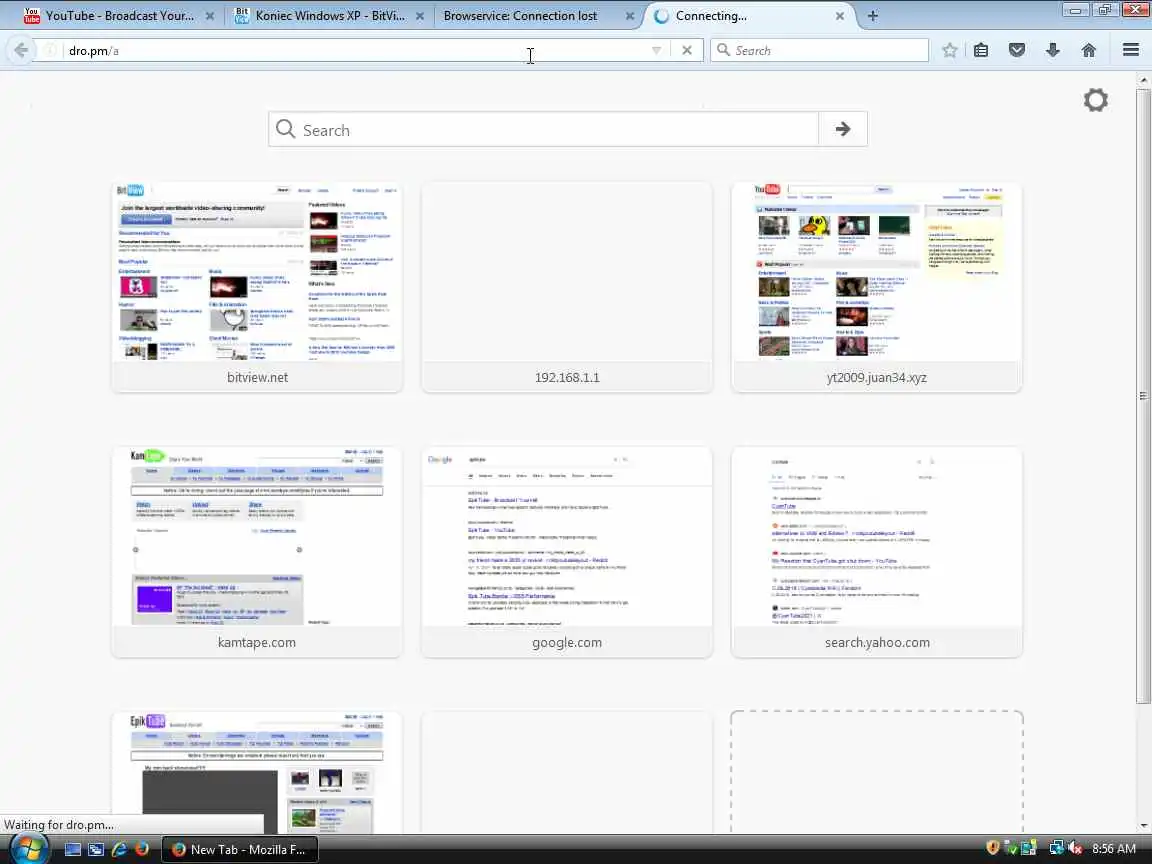
Task: Open Windows Start orb
Action: 29,849
